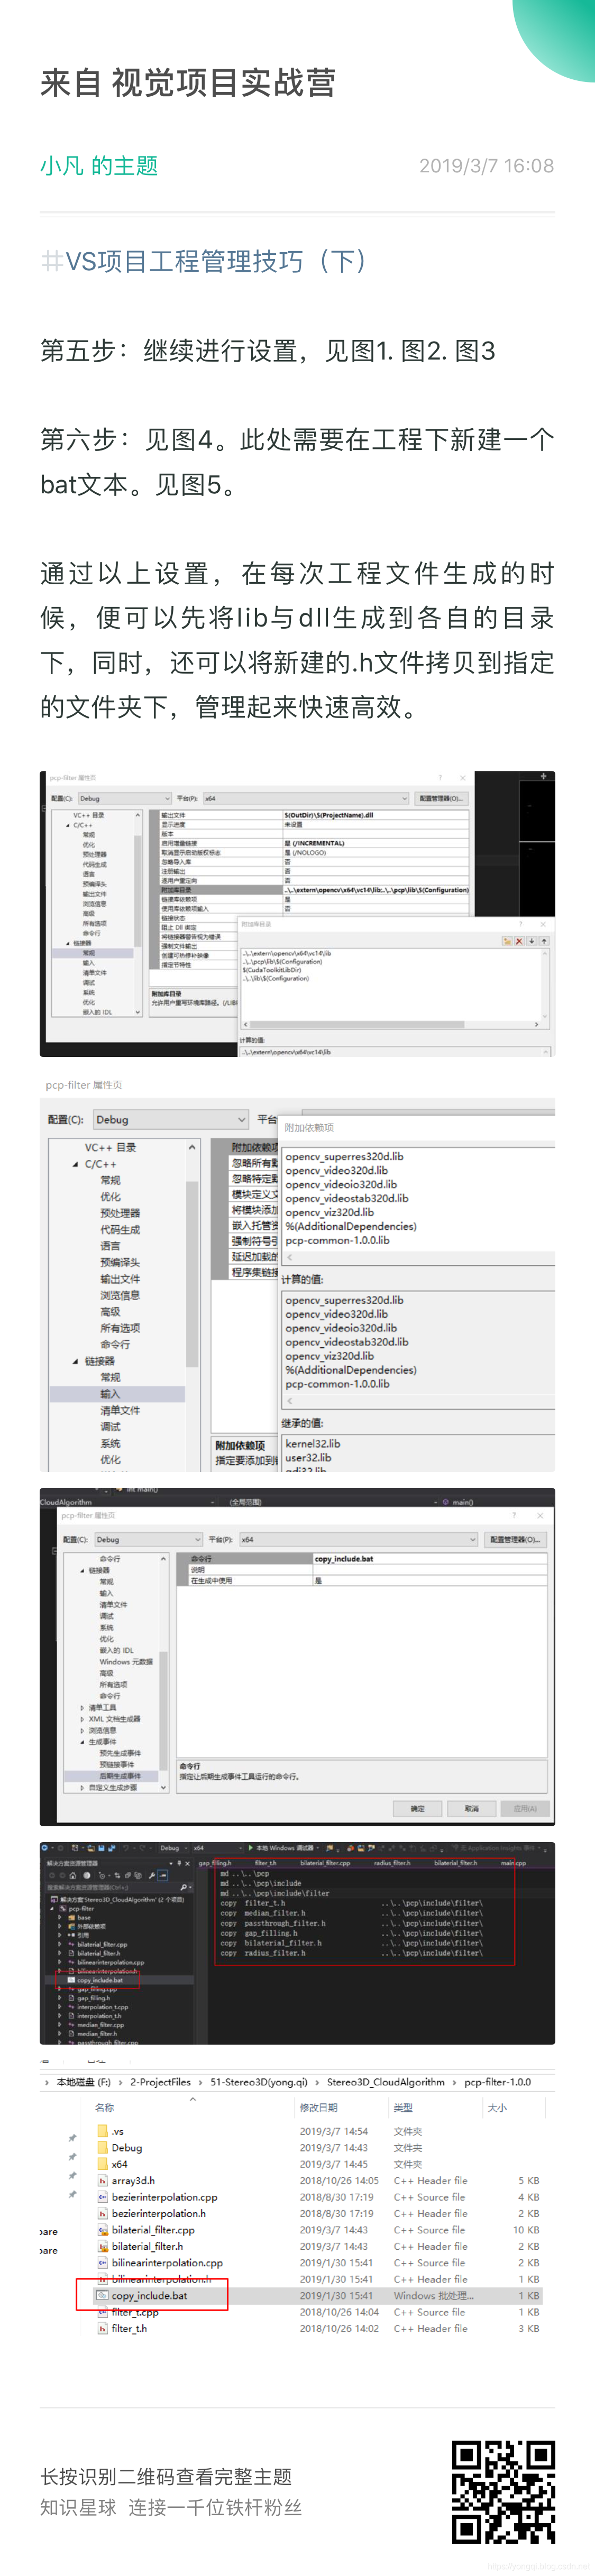Click the move-up arrow in 附加库目录 editor
Image resolution: width=595 pixels, height=2576 pixels.
544,941
